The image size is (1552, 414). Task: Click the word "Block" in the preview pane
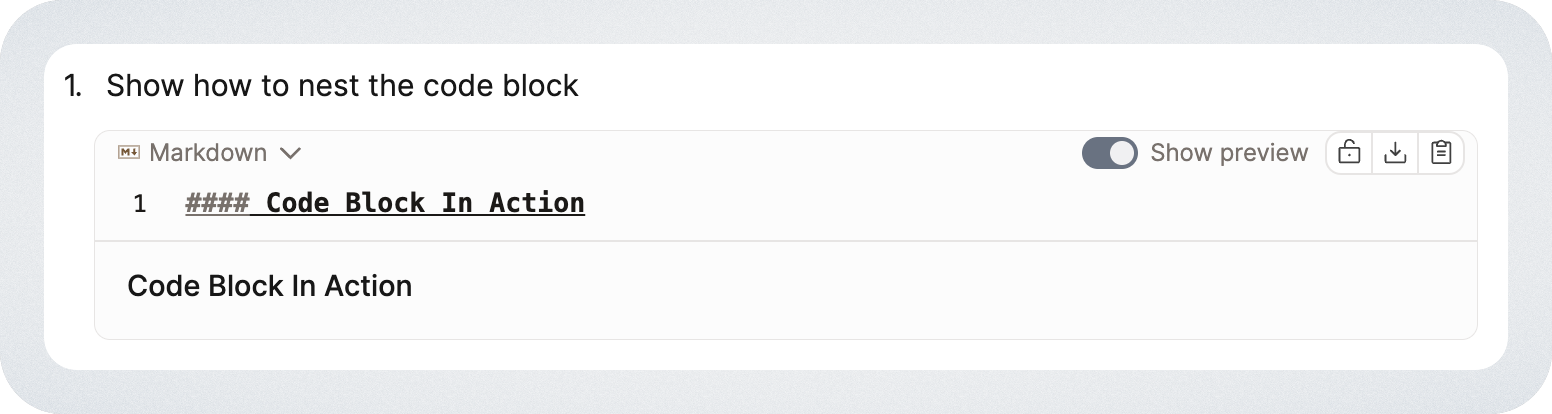click(245, 287)
